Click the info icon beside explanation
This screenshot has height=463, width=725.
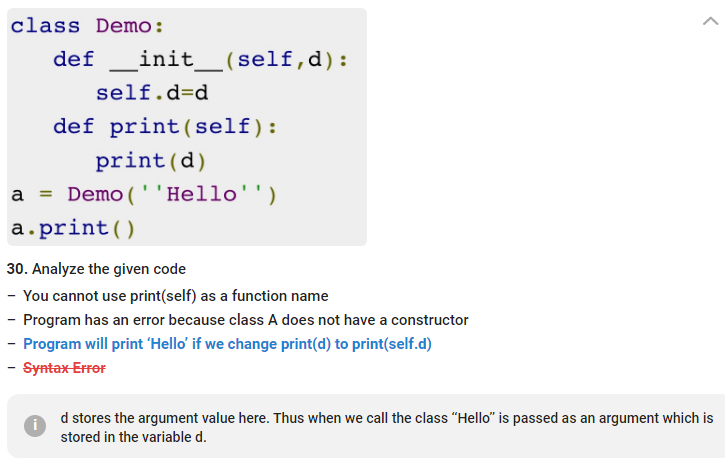click(x=35, y=426)
